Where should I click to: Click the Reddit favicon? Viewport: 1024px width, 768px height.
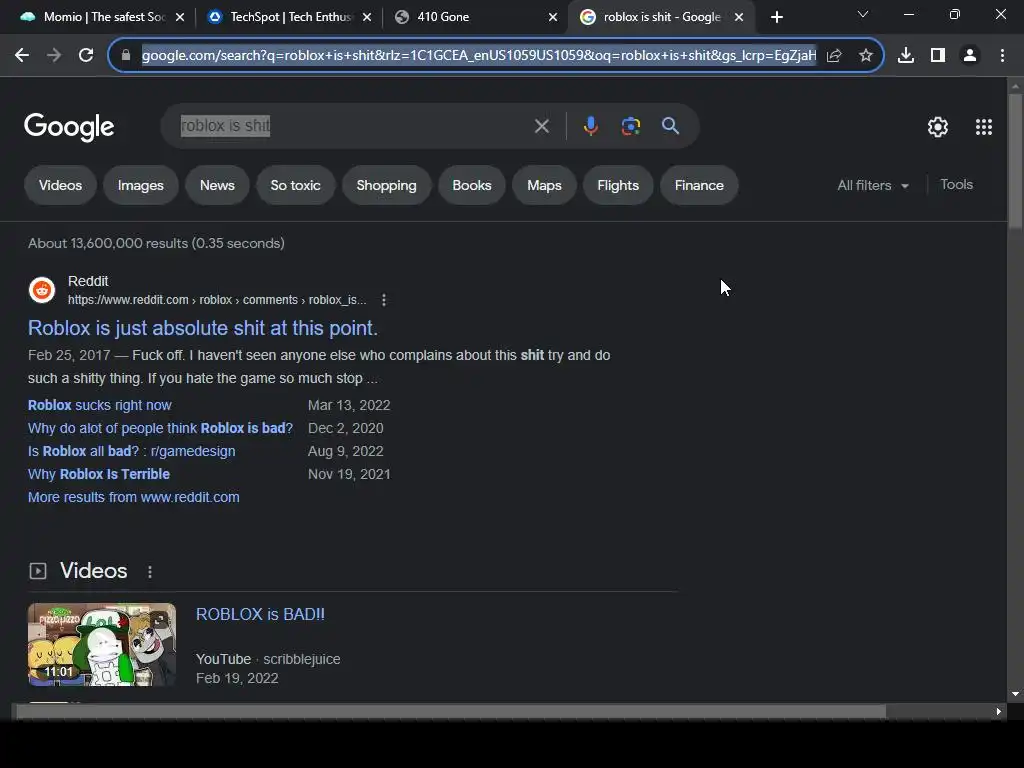(x=42, y=290)
